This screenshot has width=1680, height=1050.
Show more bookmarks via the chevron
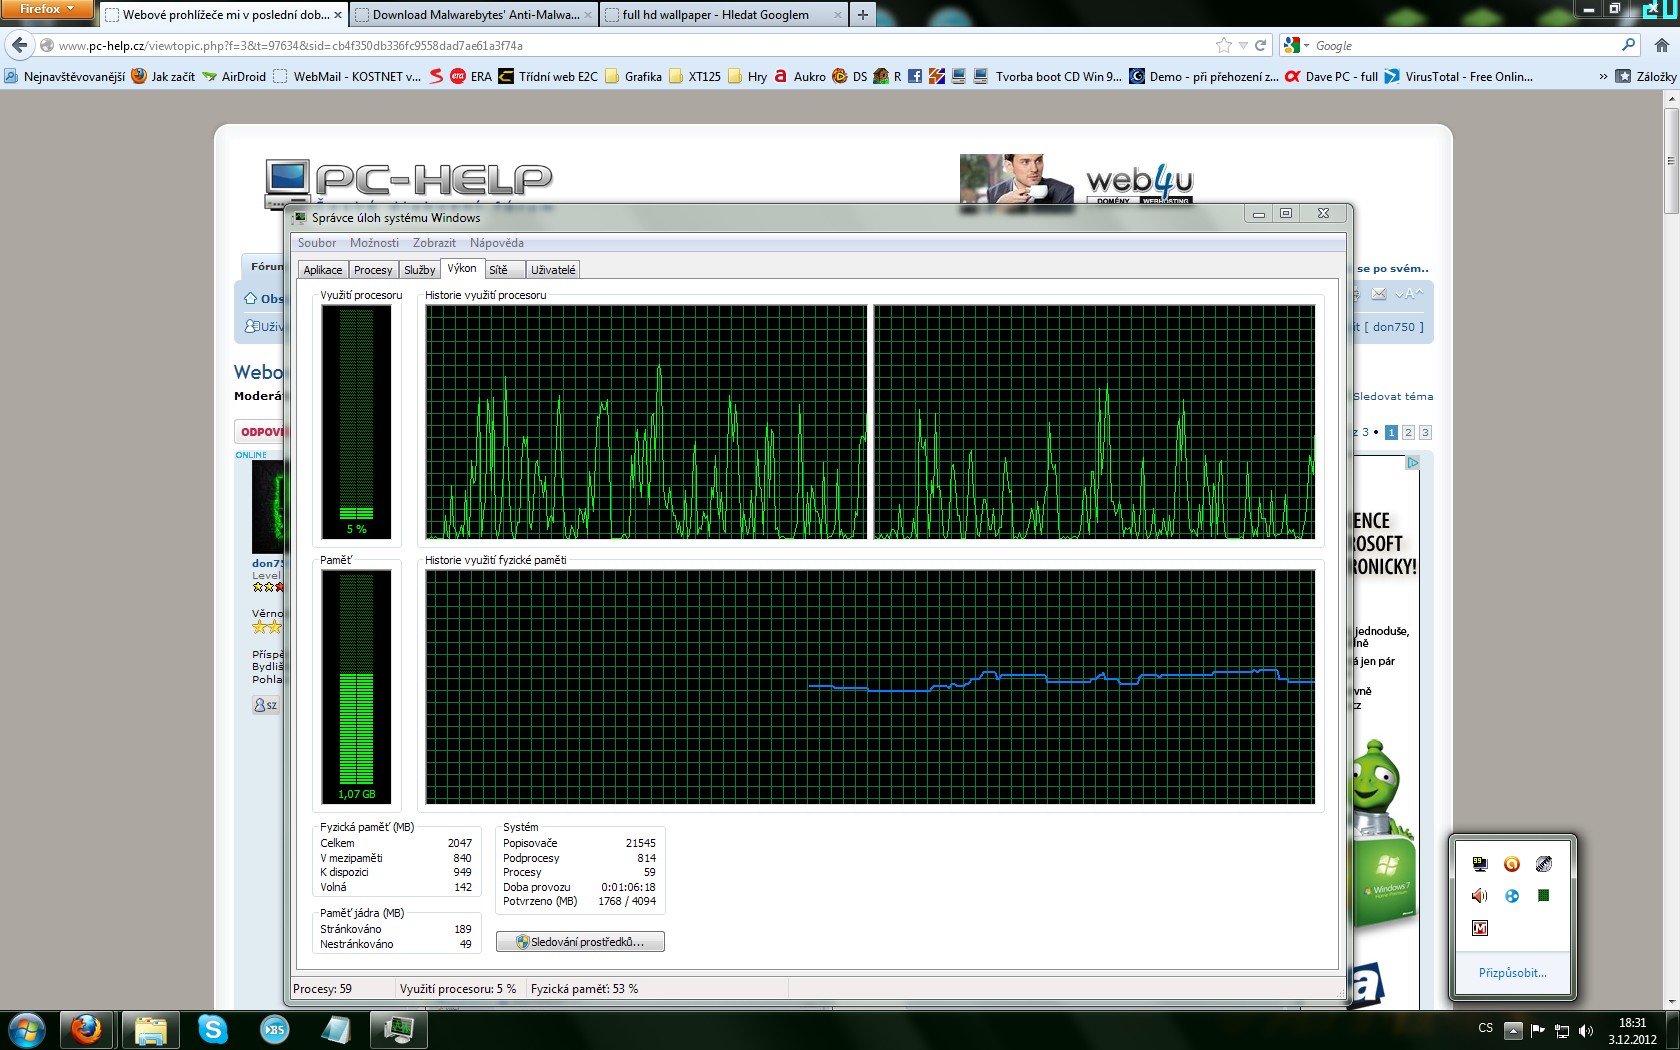pyautogui.click(x=1603, y=76)
